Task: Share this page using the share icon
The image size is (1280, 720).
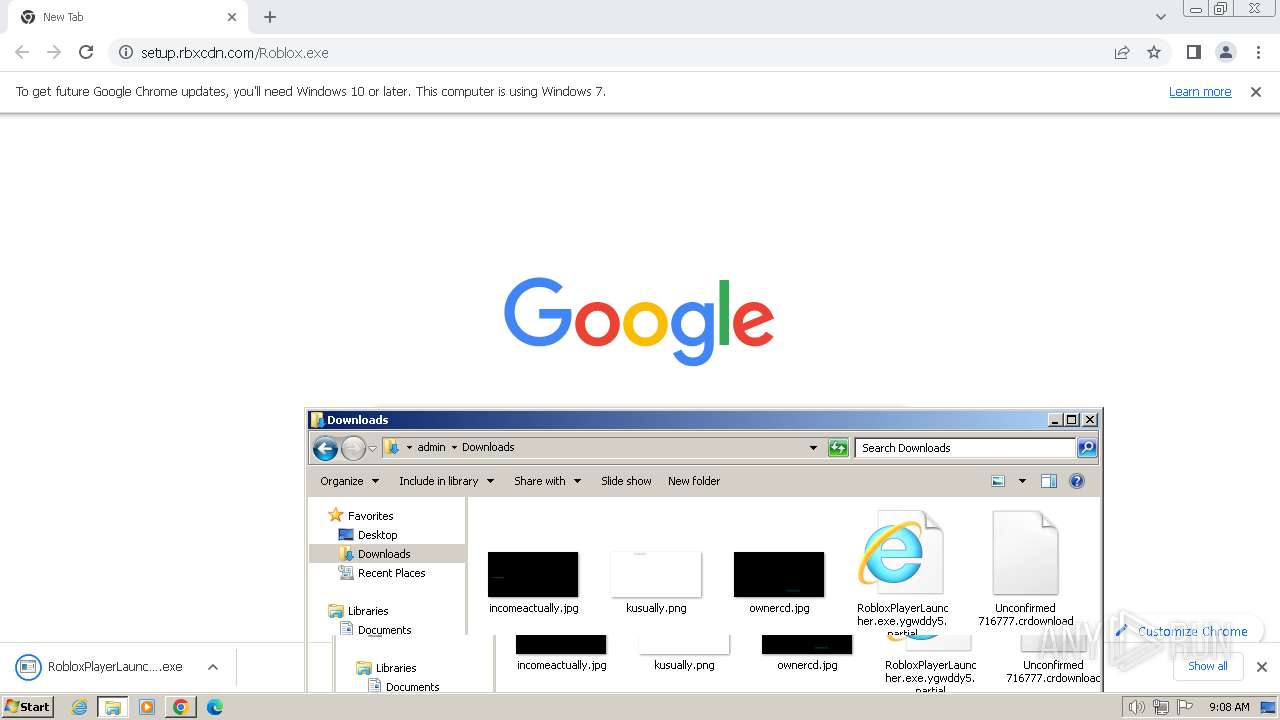Action: 1122,52
